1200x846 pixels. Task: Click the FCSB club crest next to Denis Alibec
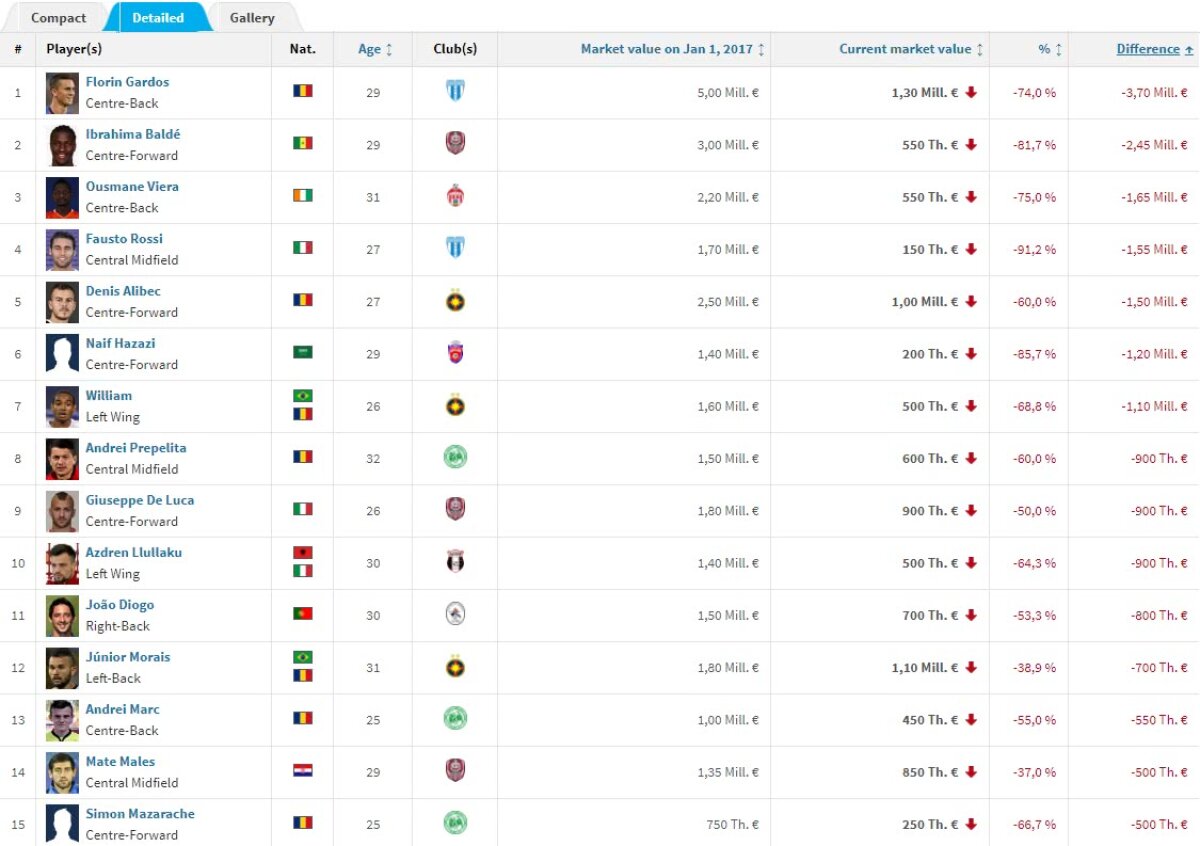pos(455,301)
